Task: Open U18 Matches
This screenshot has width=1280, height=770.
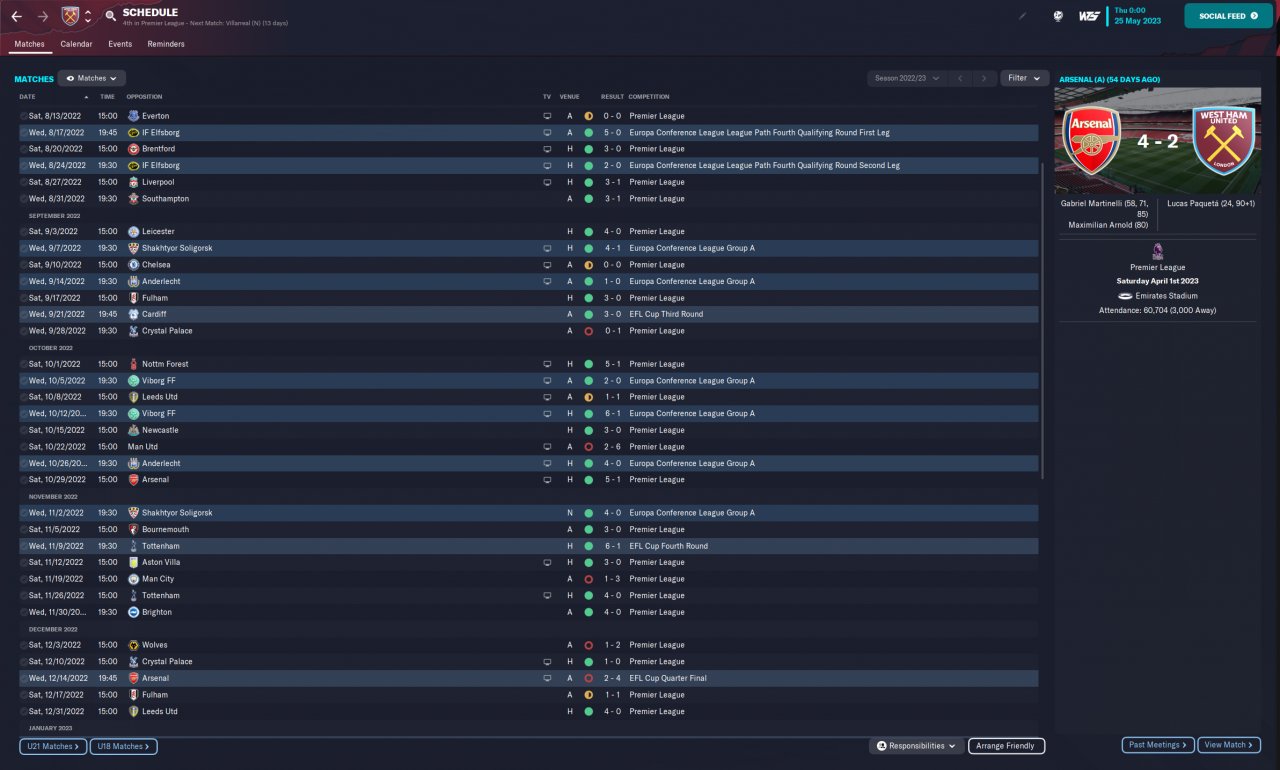Action: pos(123,746)
